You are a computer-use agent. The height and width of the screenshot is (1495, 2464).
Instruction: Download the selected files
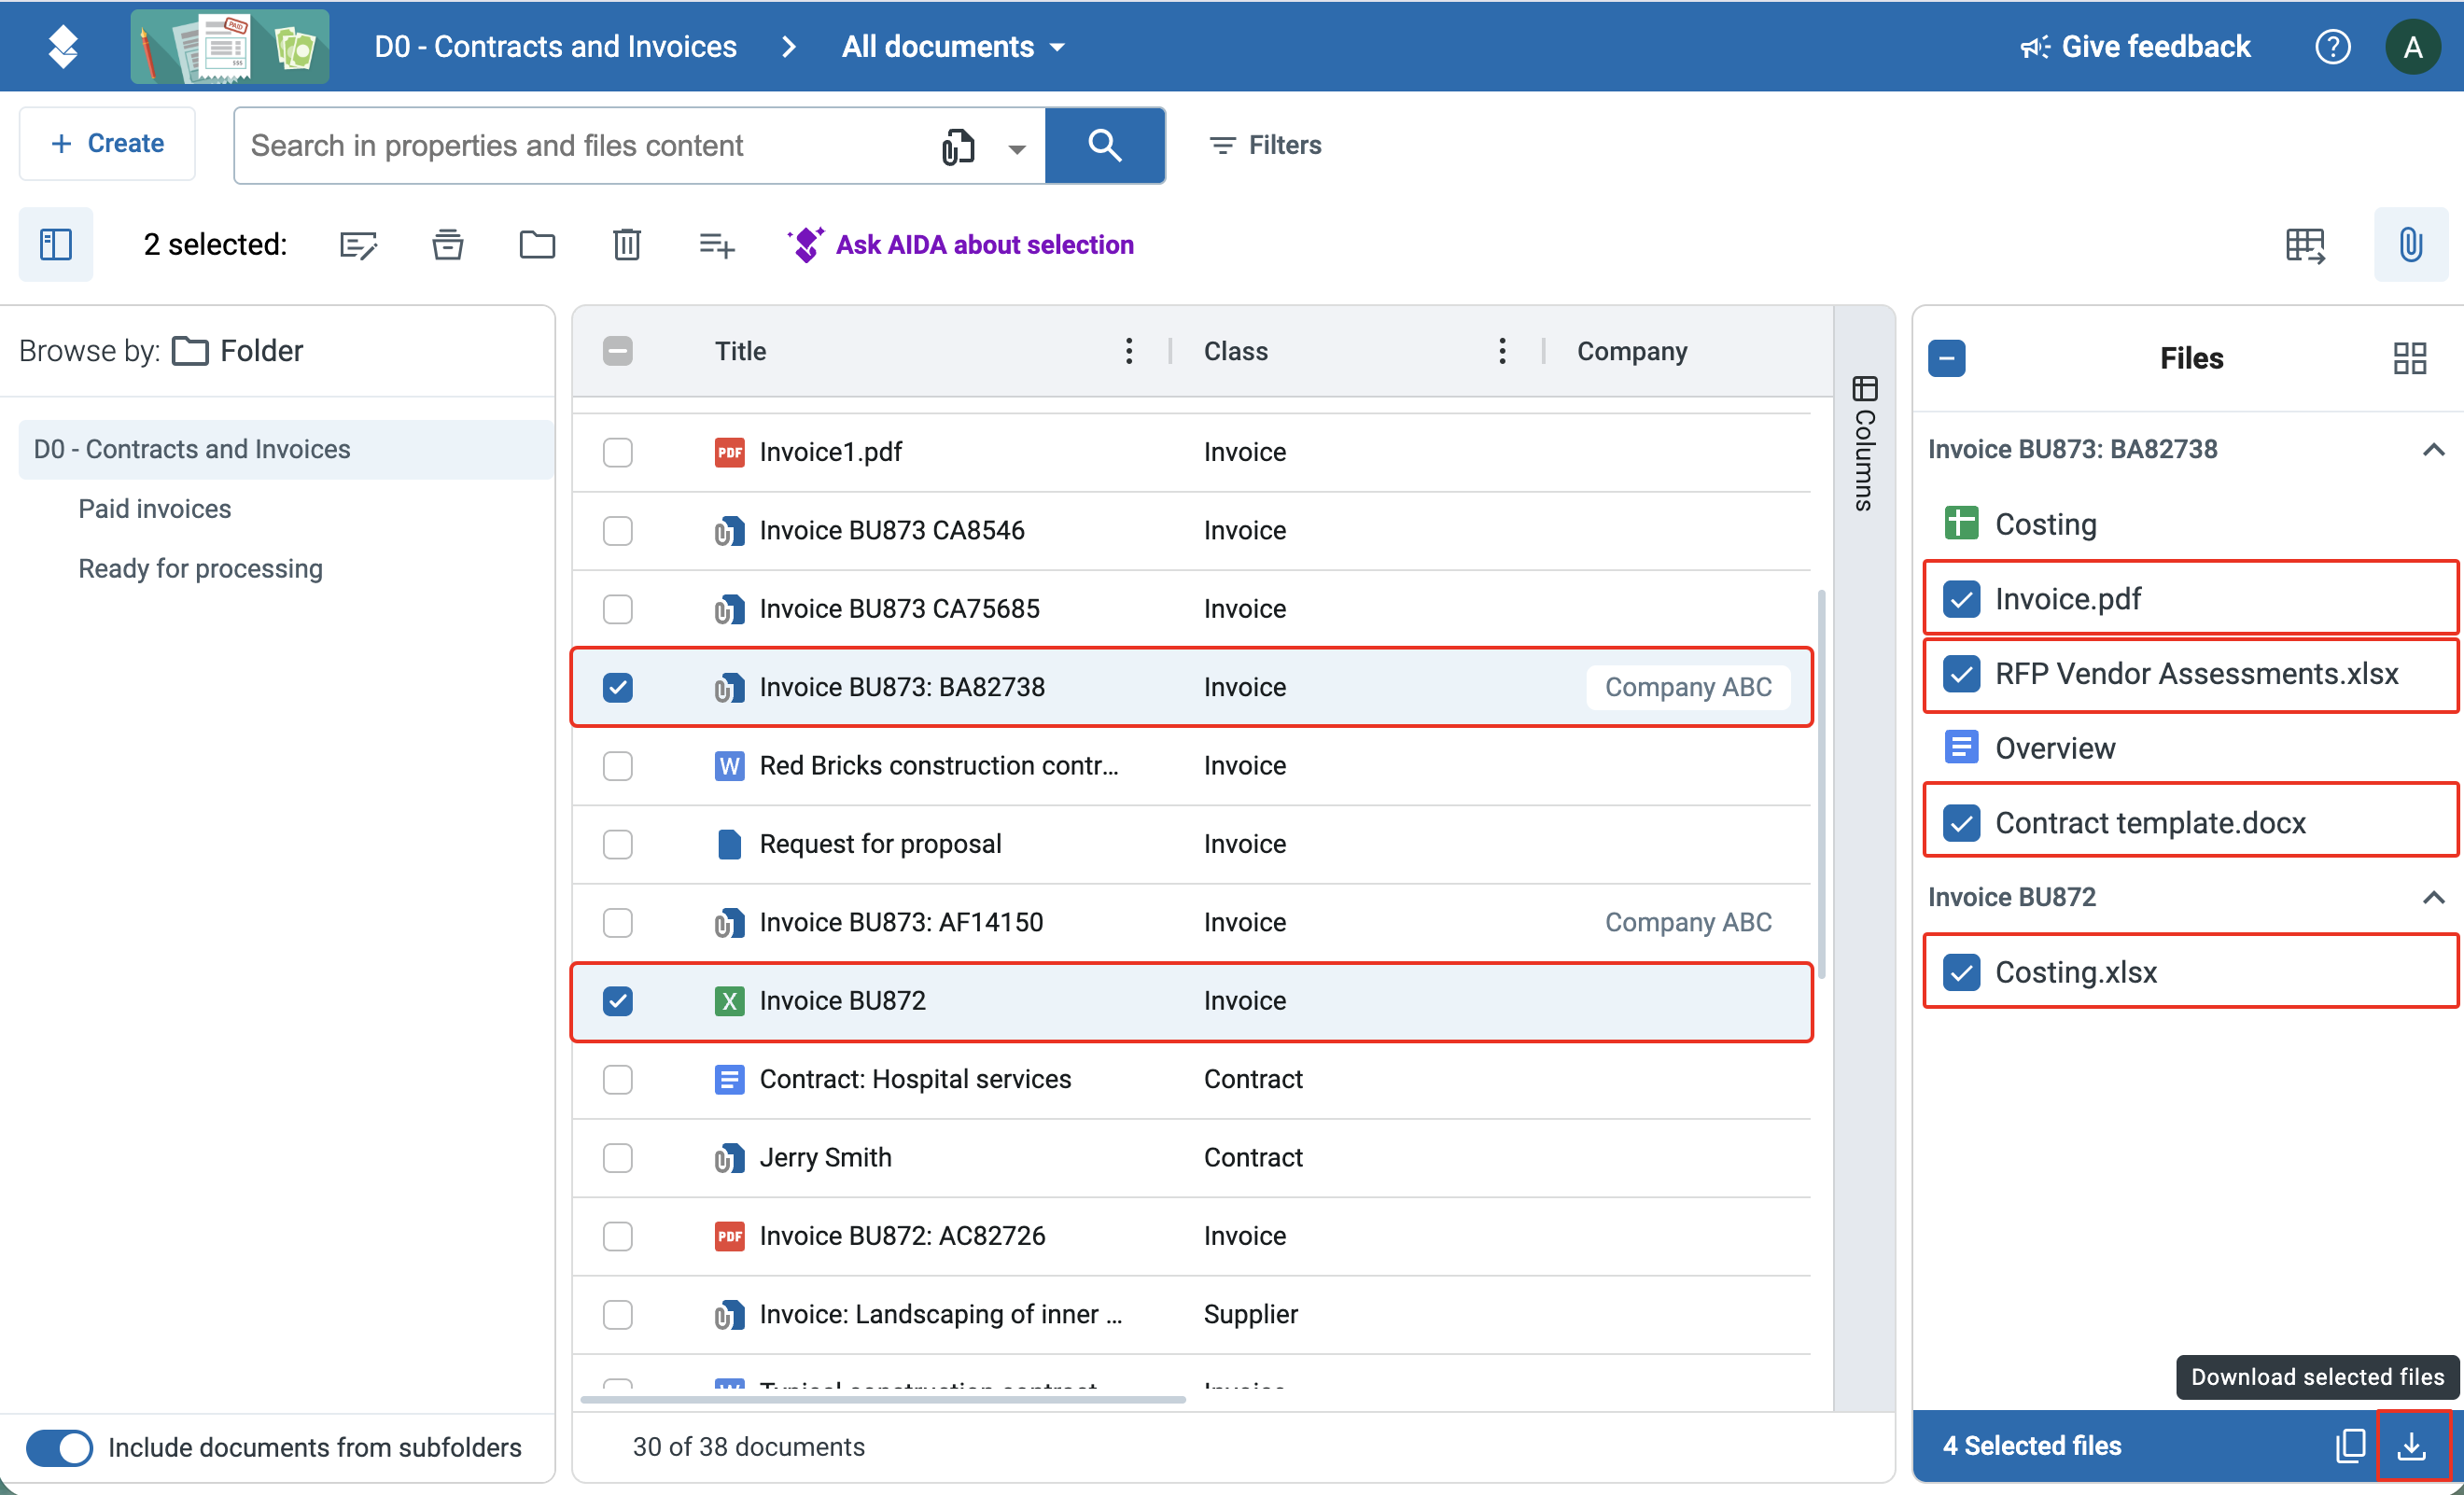pyautogui.click(x=2412, y=1445)
